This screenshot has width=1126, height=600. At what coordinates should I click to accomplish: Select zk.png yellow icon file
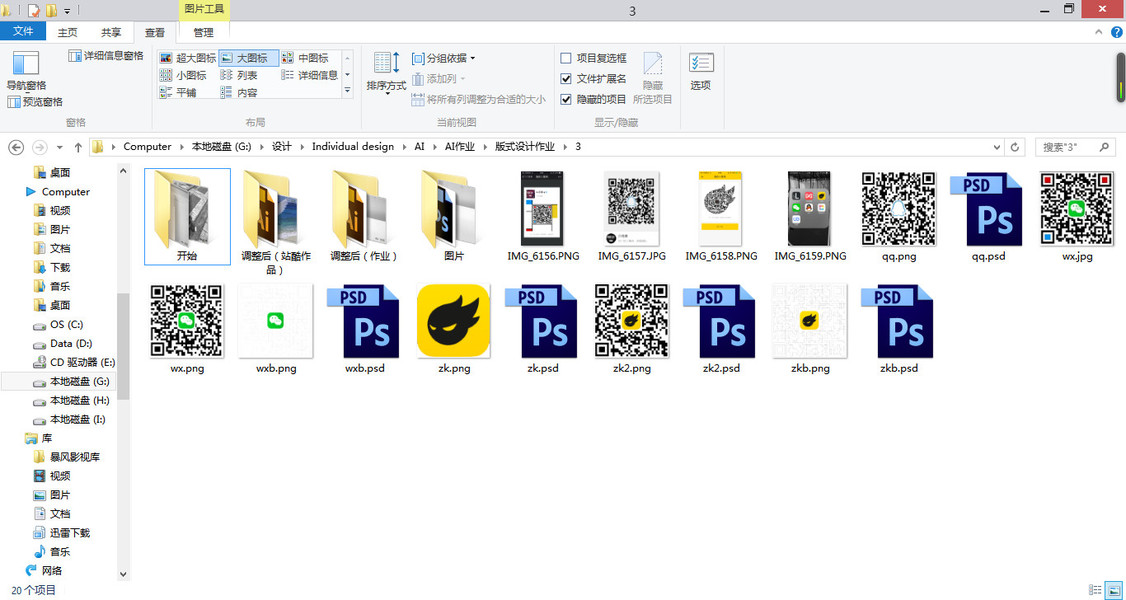[x=453, y=329]
